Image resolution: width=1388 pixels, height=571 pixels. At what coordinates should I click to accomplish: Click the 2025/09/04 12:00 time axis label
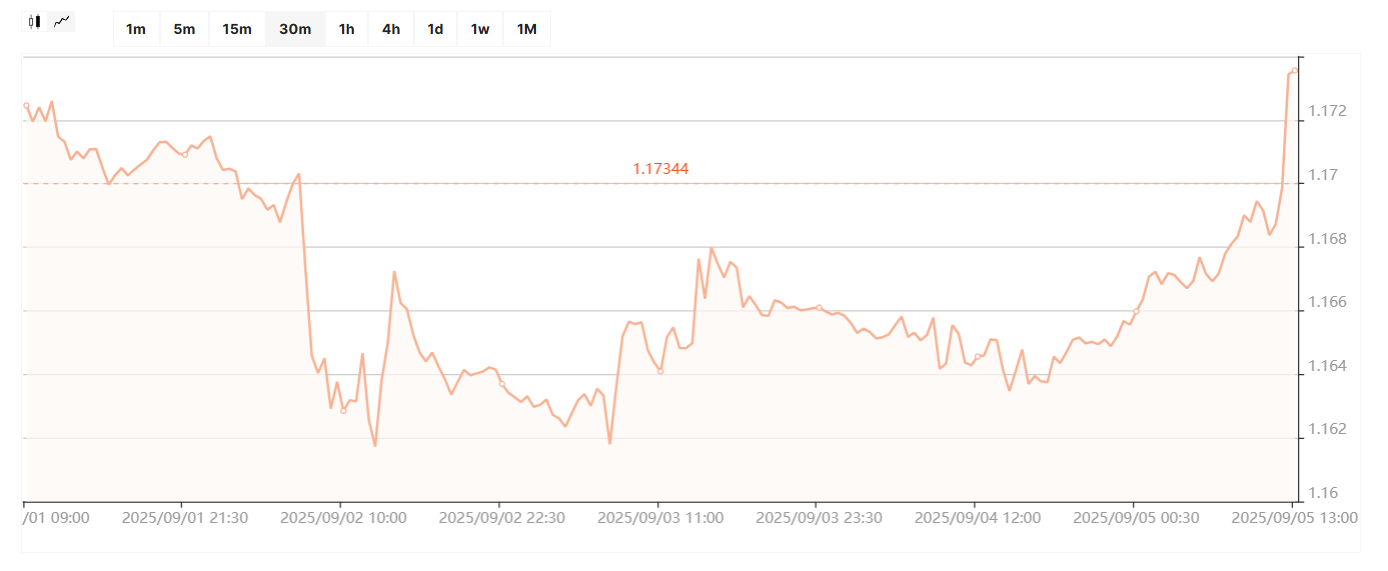point(977,518)
